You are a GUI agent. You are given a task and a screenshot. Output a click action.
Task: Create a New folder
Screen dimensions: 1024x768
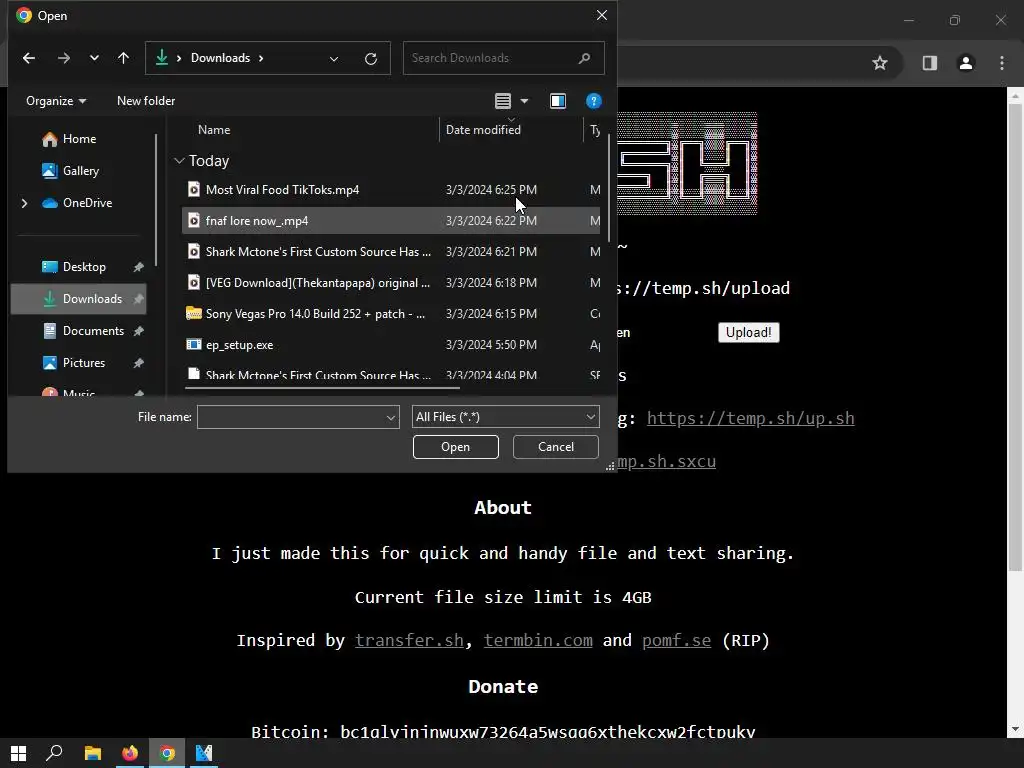[x=146, y=101]
